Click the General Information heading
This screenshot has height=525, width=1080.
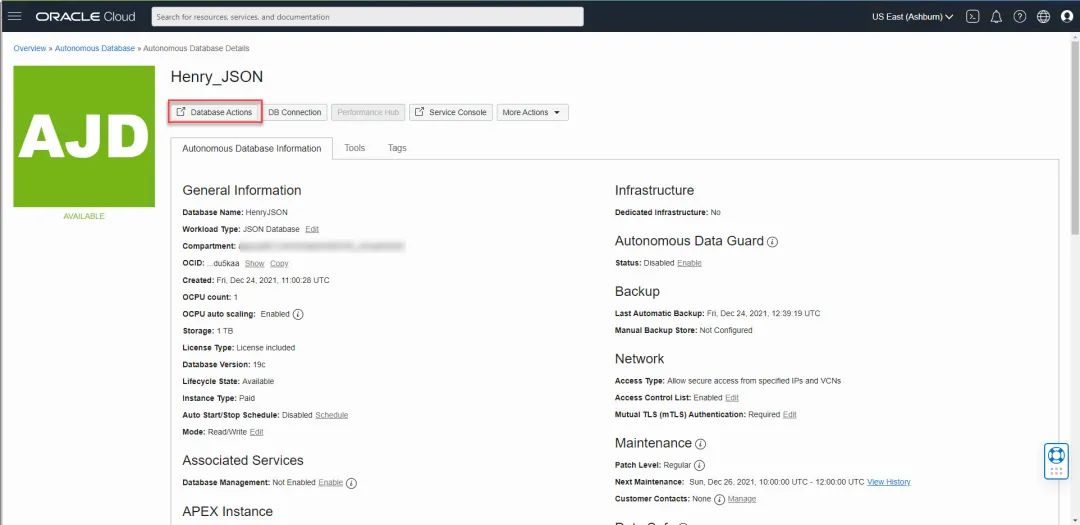[x=242, y=190]
